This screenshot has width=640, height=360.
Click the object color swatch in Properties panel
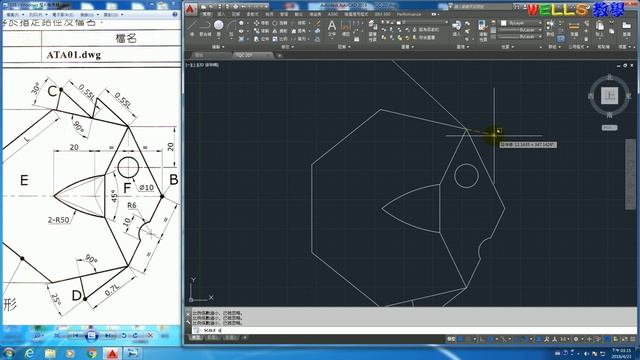point(504,23)
